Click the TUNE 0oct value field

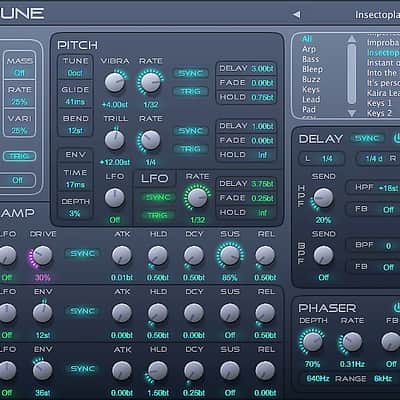tap(75, 73)
